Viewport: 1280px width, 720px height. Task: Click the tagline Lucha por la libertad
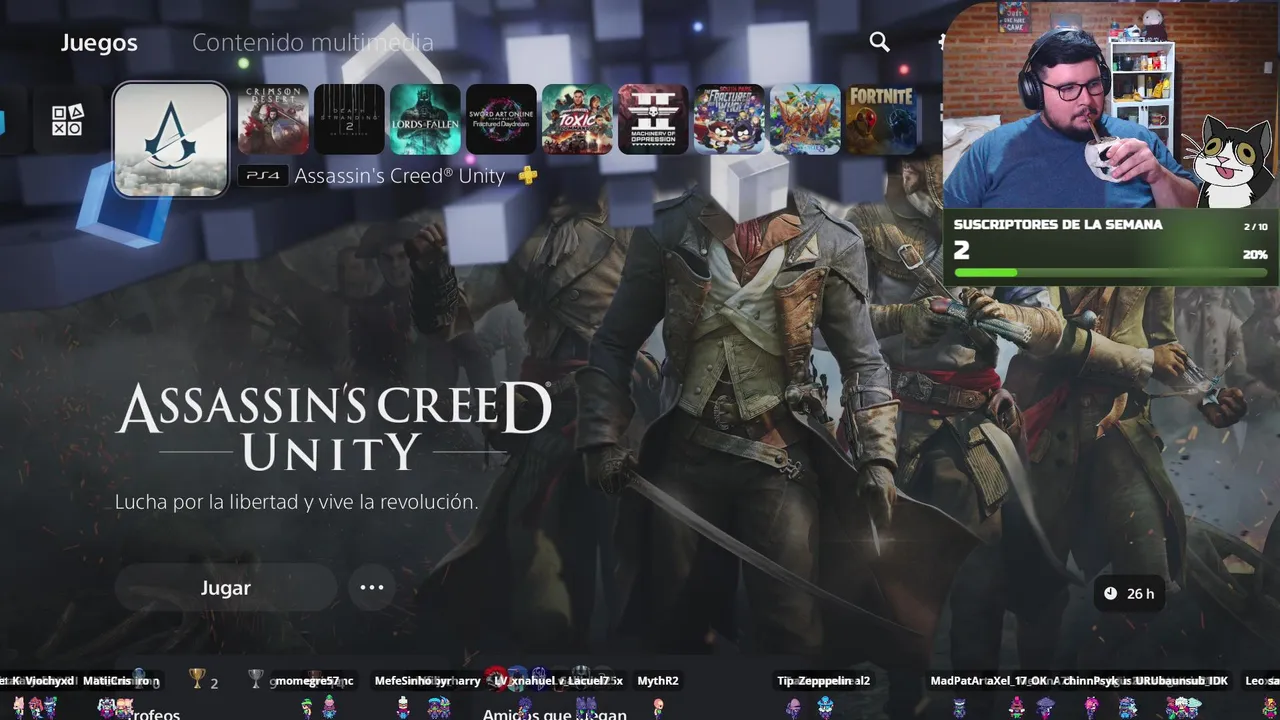pyautogui.click(x=296, y=502)
